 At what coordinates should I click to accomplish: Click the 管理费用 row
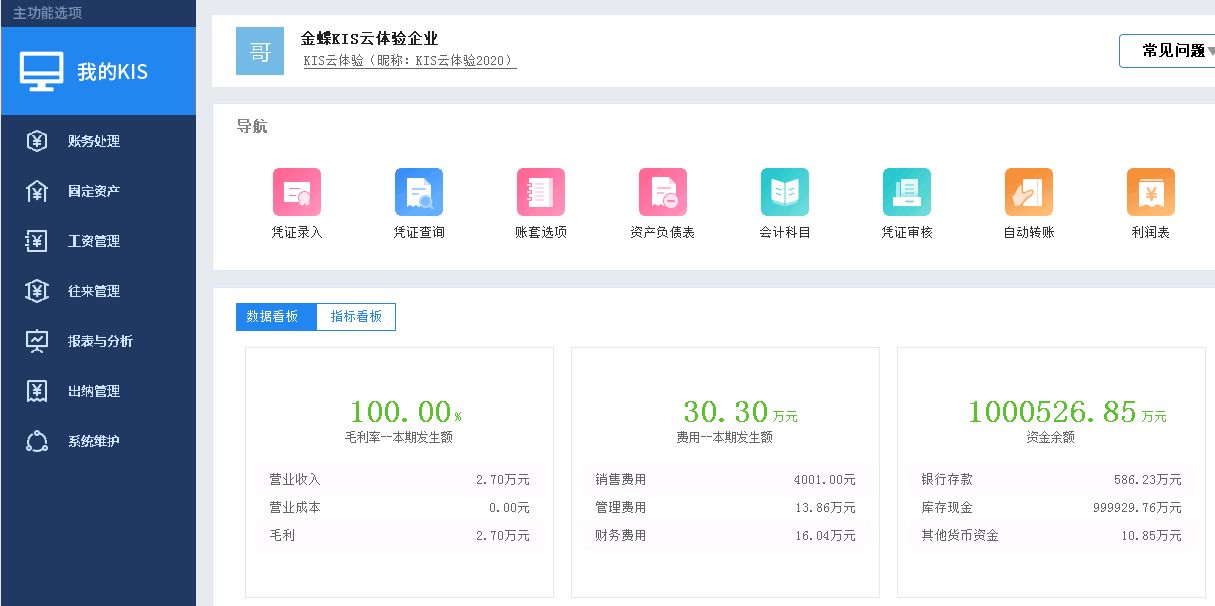[x=725, y=507]
